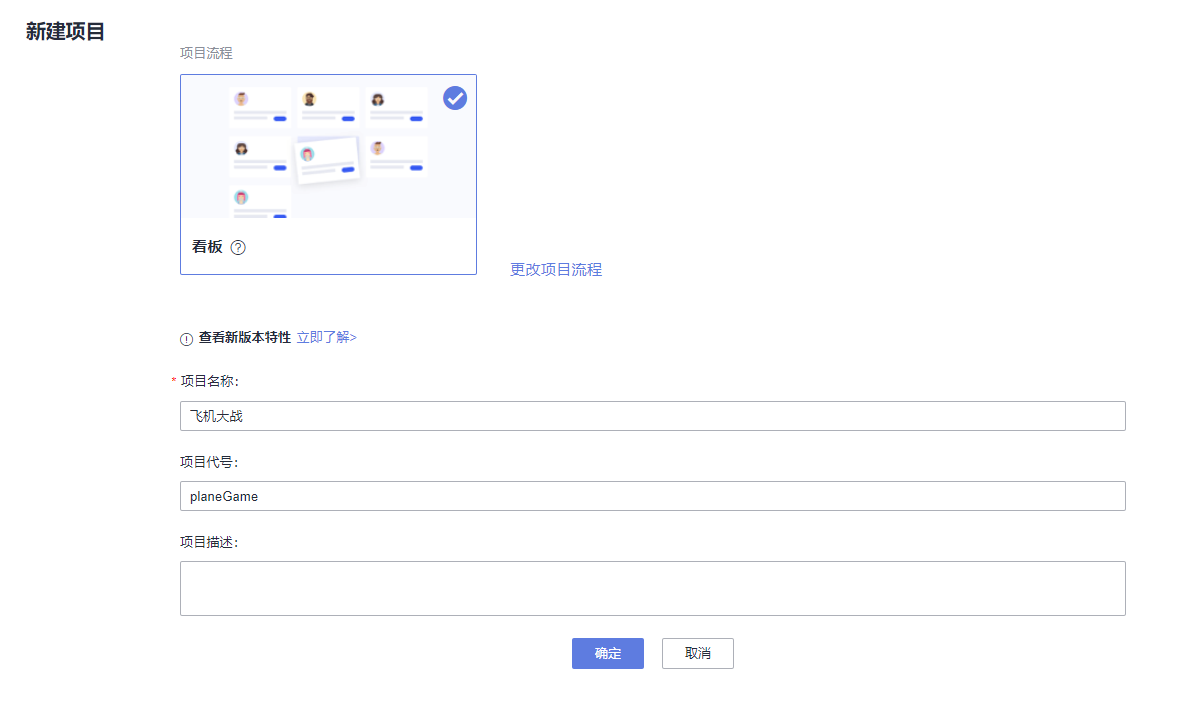
Task: Click the 项目名称 field label
Action: pos(209,381)
